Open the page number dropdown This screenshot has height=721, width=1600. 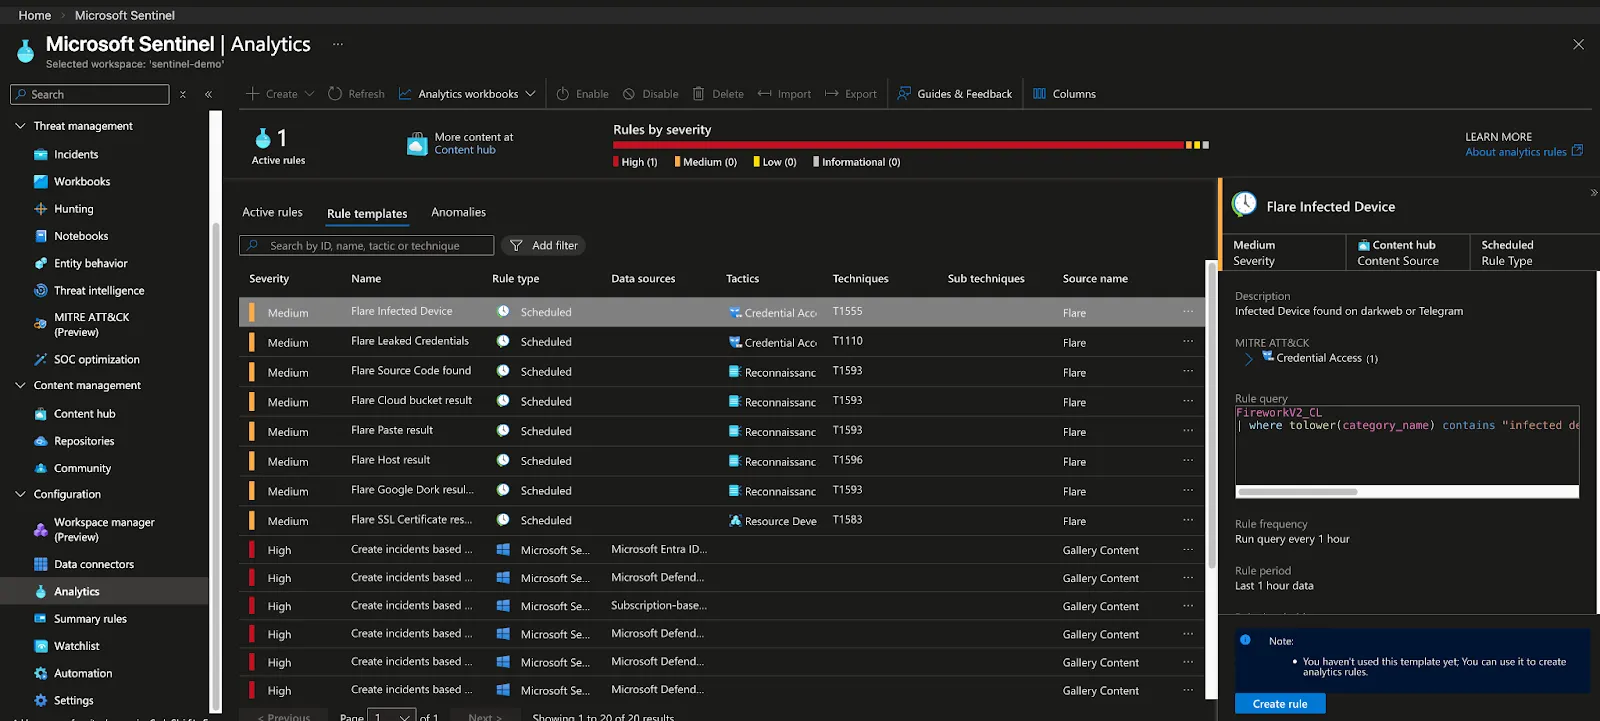tap(392, 716)
